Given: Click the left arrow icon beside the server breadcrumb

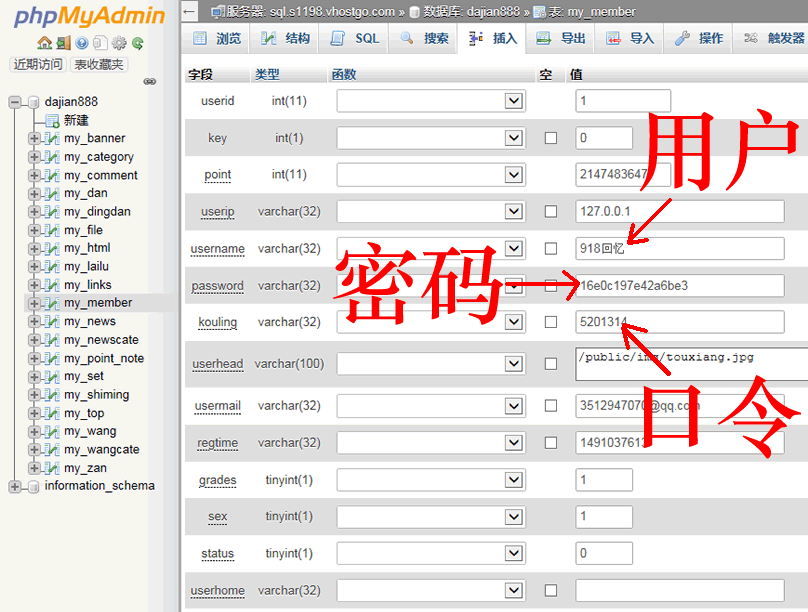Looking at the screenshot, I should 190,11.
